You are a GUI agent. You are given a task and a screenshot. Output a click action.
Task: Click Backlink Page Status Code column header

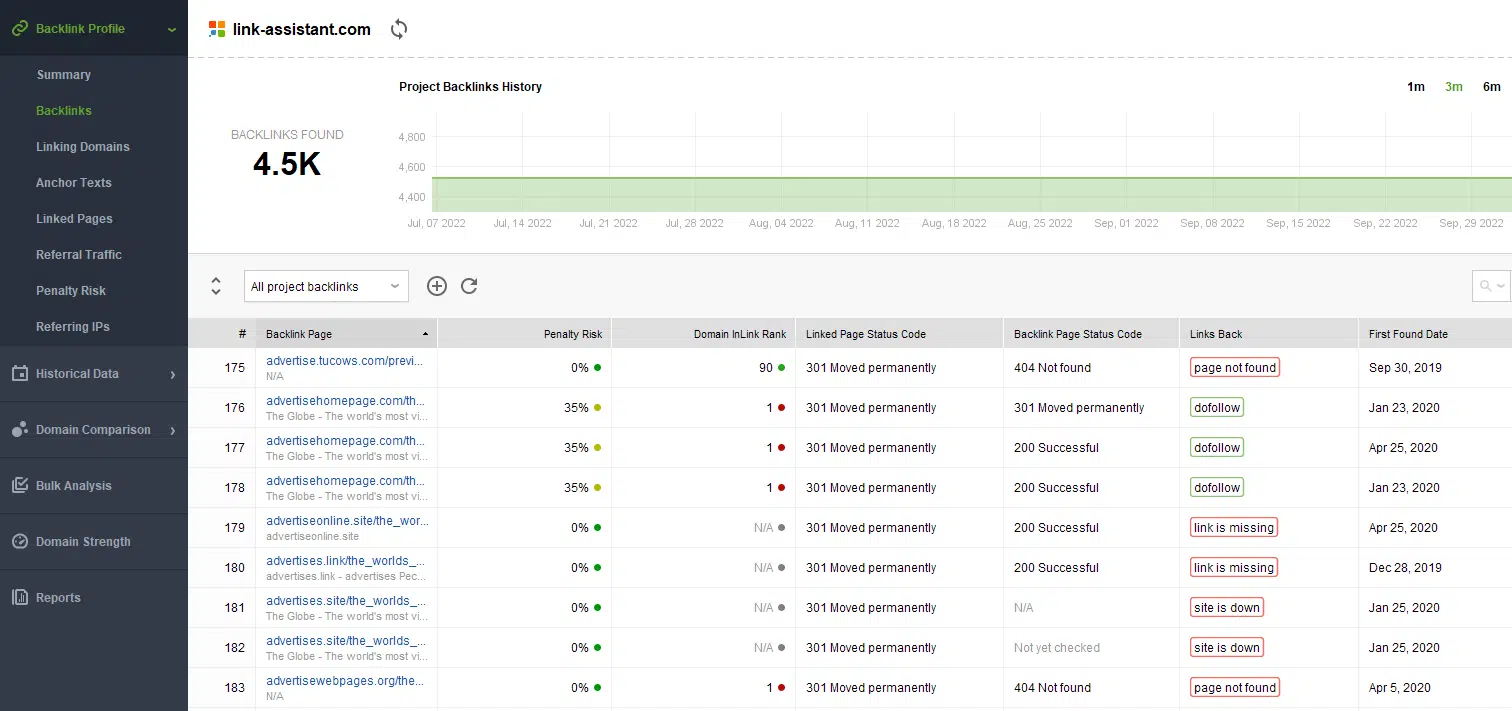pyautogui.click(x=1091, y=334)
